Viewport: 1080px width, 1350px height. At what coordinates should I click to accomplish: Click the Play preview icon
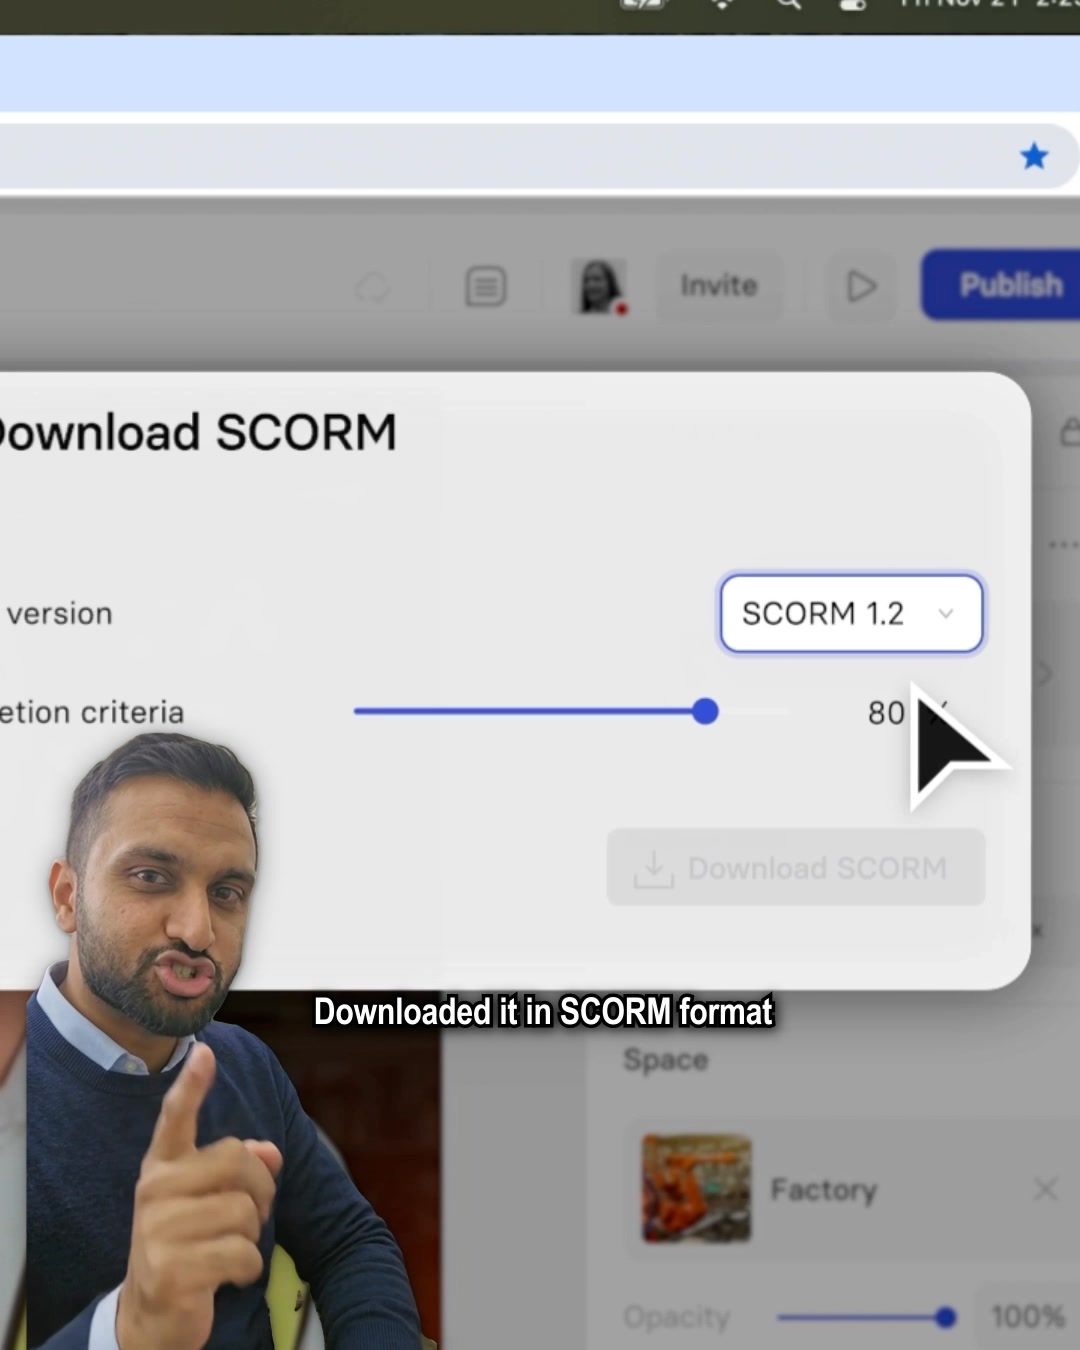click(861, 287)
